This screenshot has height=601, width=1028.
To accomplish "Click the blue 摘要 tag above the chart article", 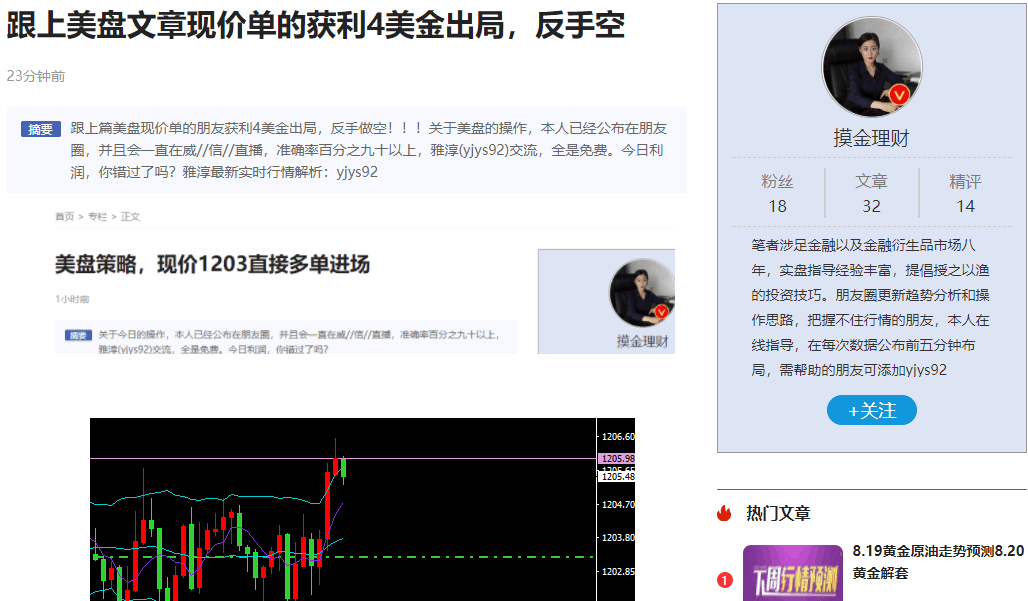I will tap(41, 129).
